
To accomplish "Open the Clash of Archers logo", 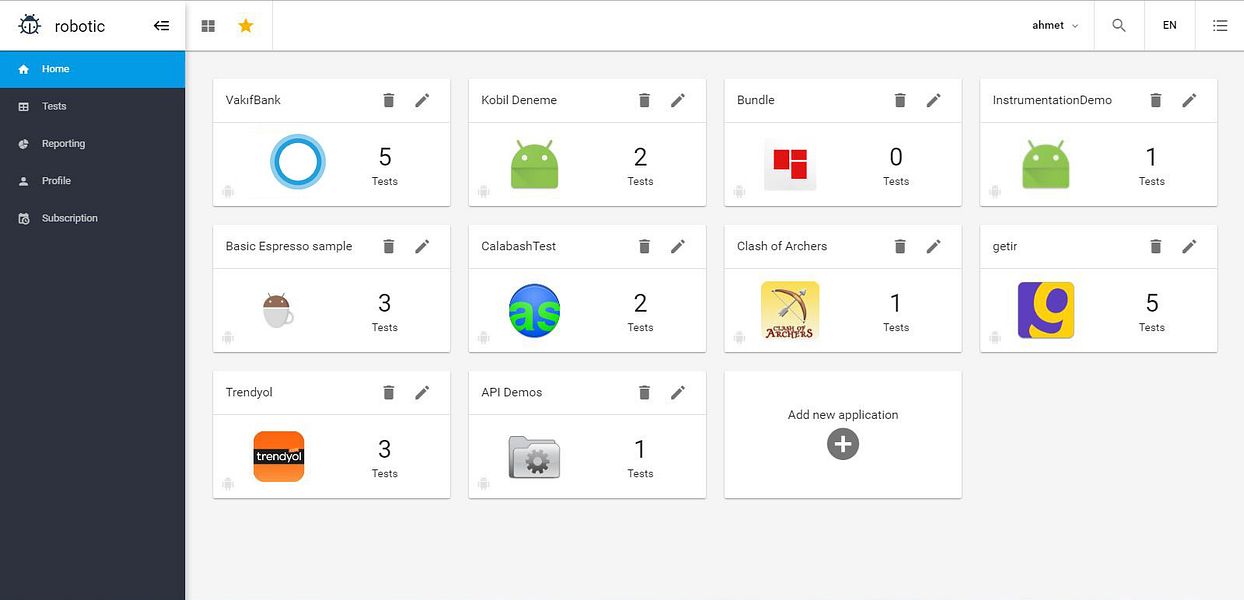I will click(x=790, y=311).
